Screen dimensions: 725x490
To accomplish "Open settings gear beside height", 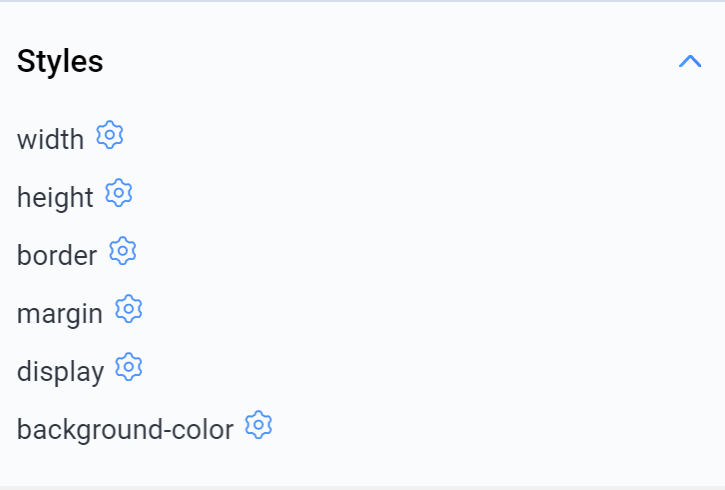I will [x=119, y=193].
